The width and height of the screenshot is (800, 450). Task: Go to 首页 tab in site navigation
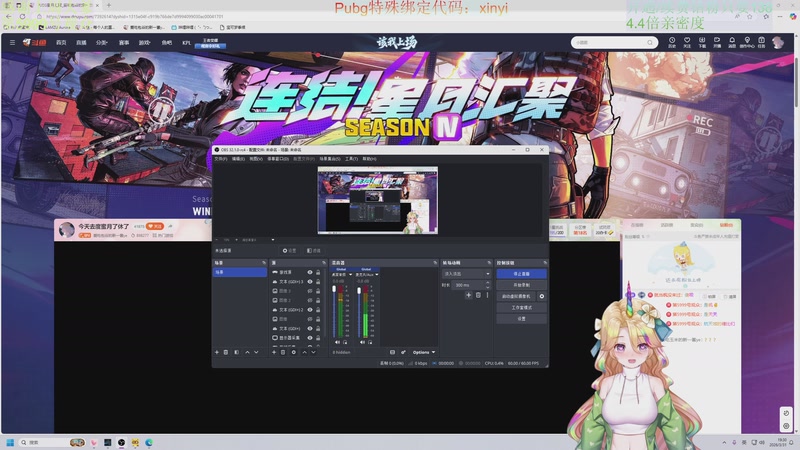pos(61,42)
